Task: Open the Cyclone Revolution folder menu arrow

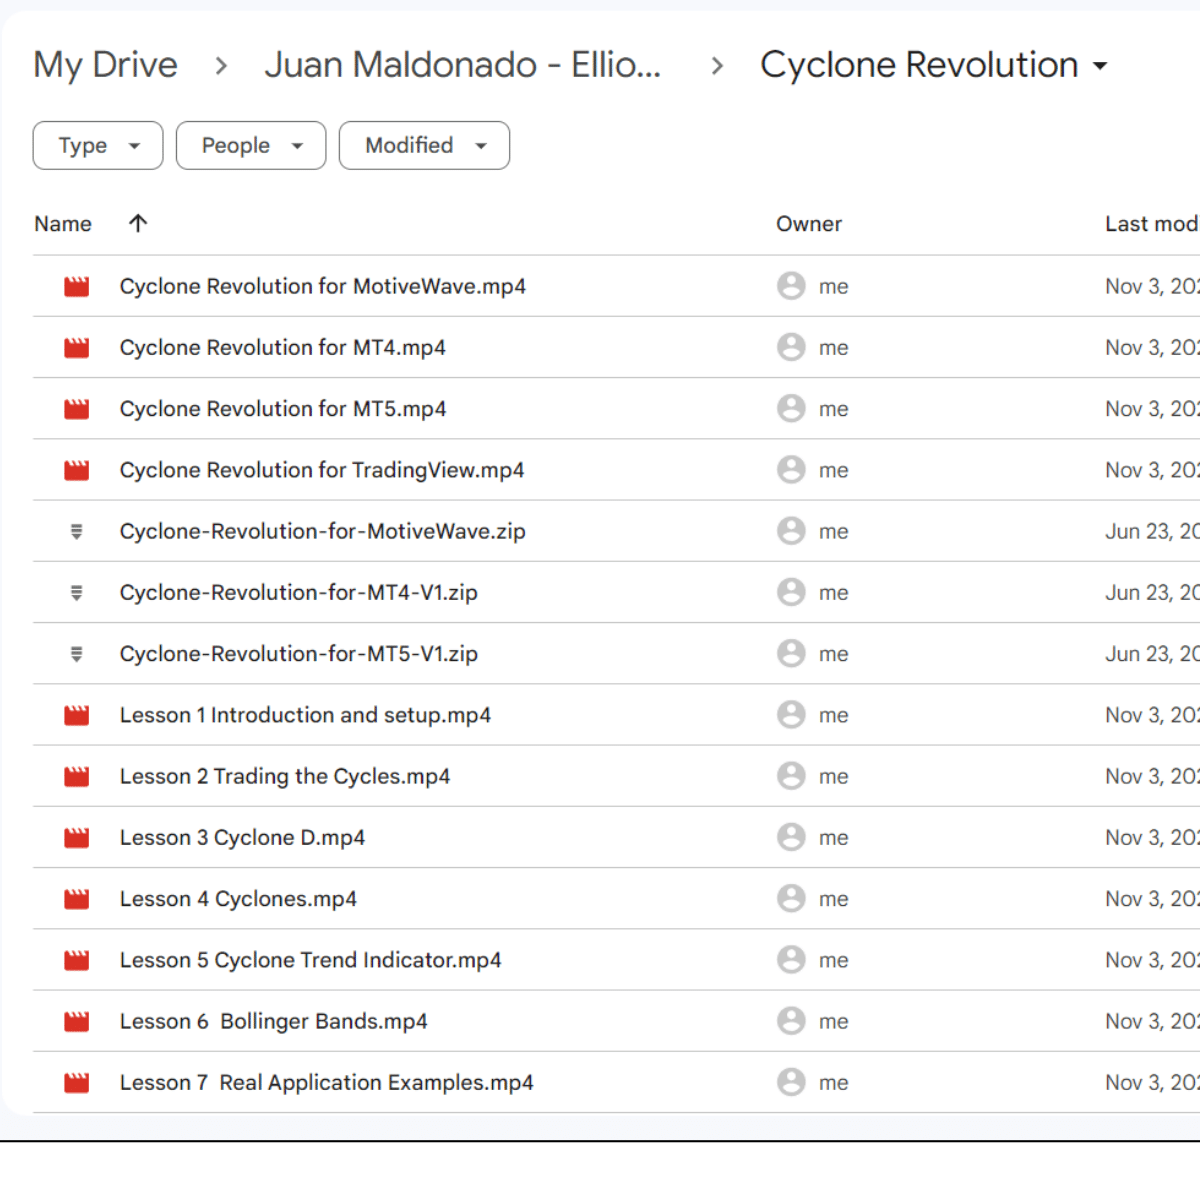Action: point(1100,66)
